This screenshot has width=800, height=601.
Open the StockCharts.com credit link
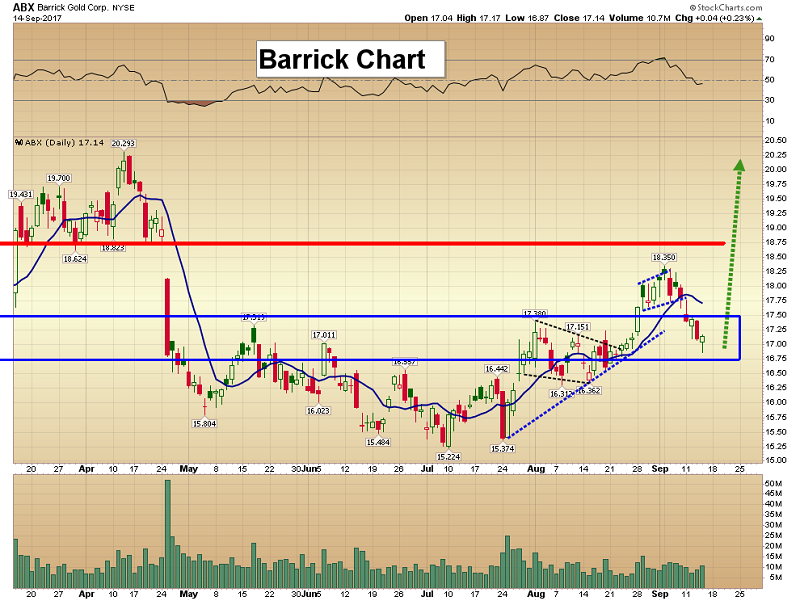(726, 8)
